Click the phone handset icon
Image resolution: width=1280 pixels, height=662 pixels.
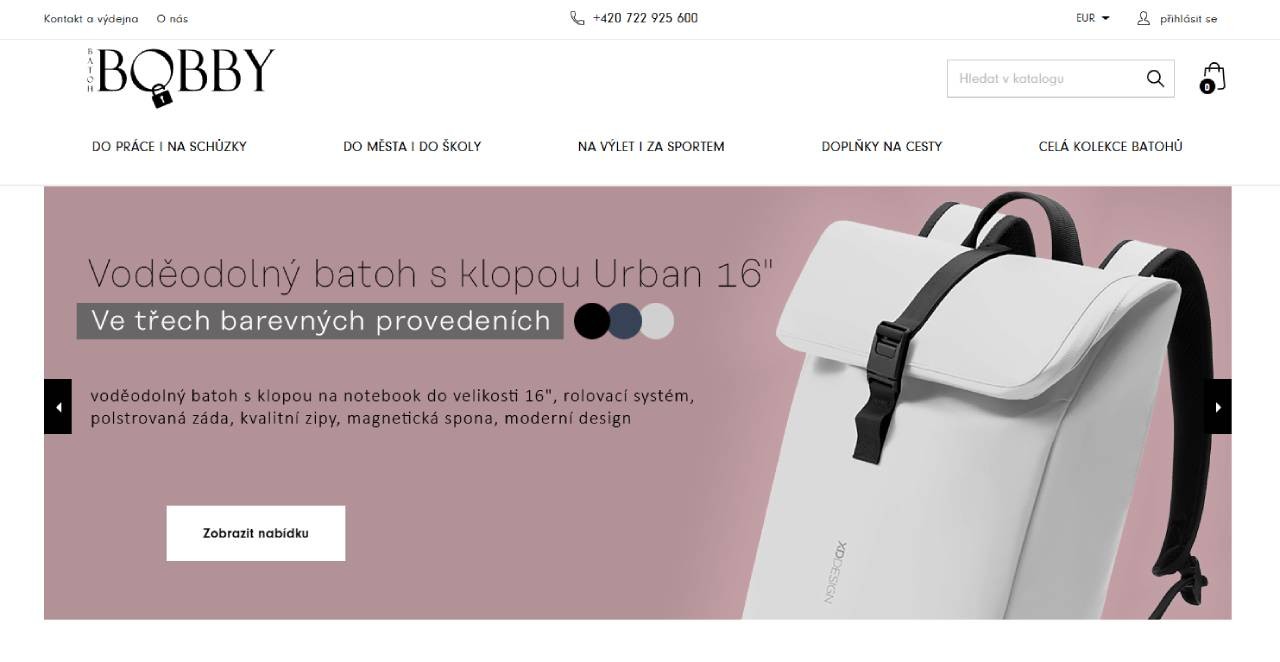(x=577, y=18)
